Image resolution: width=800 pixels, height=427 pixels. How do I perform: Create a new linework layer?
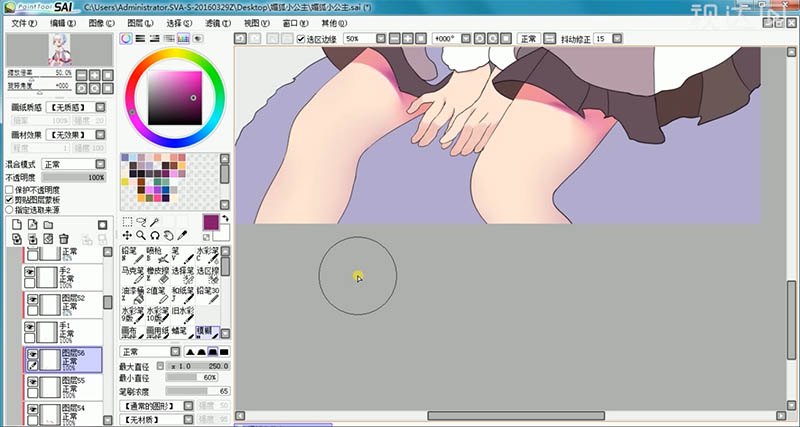[33, 225]
